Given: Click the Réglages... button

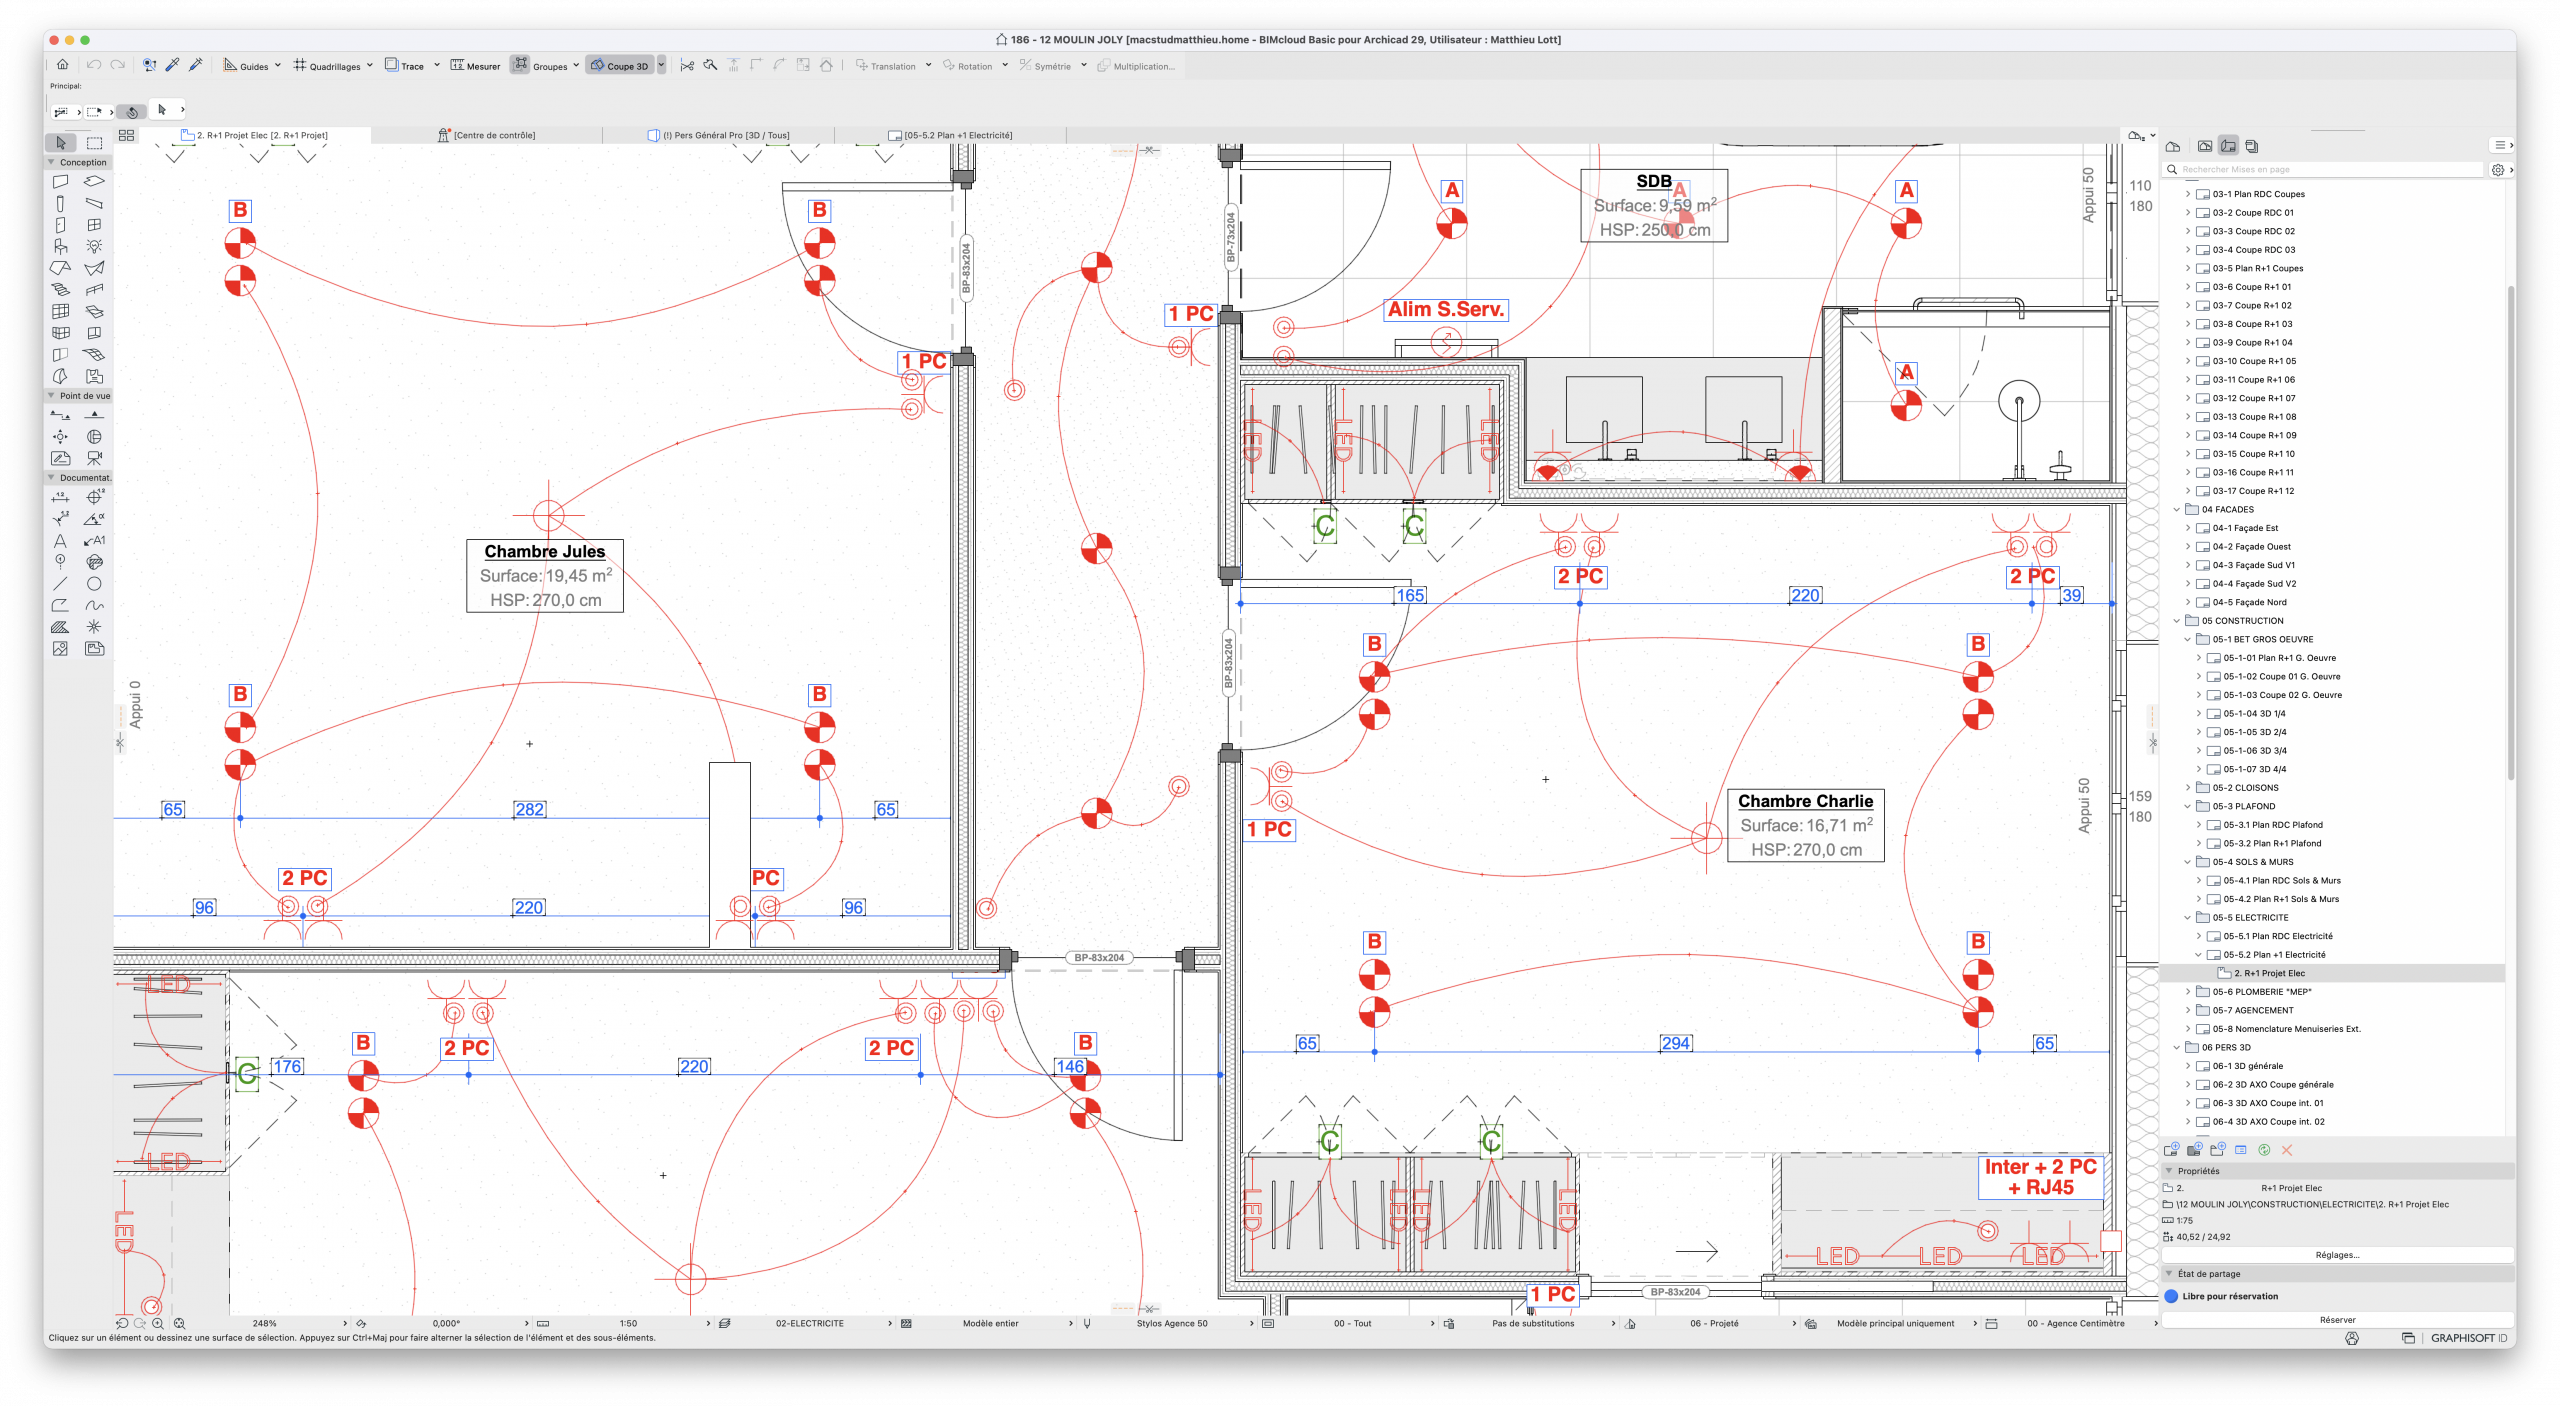Looking at the screenshot, I should click(x=2337, y=1255).
